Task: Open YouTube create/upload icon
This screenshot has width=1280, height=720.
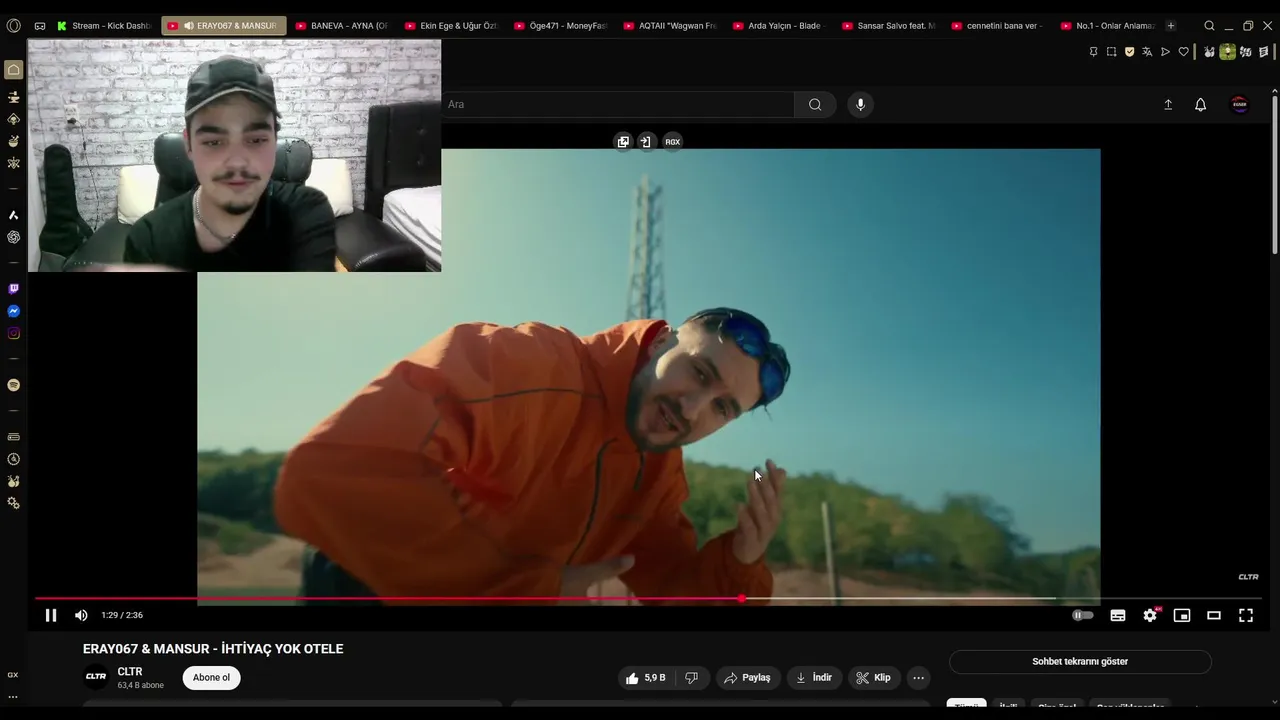Action: [x=1168, y=104]
